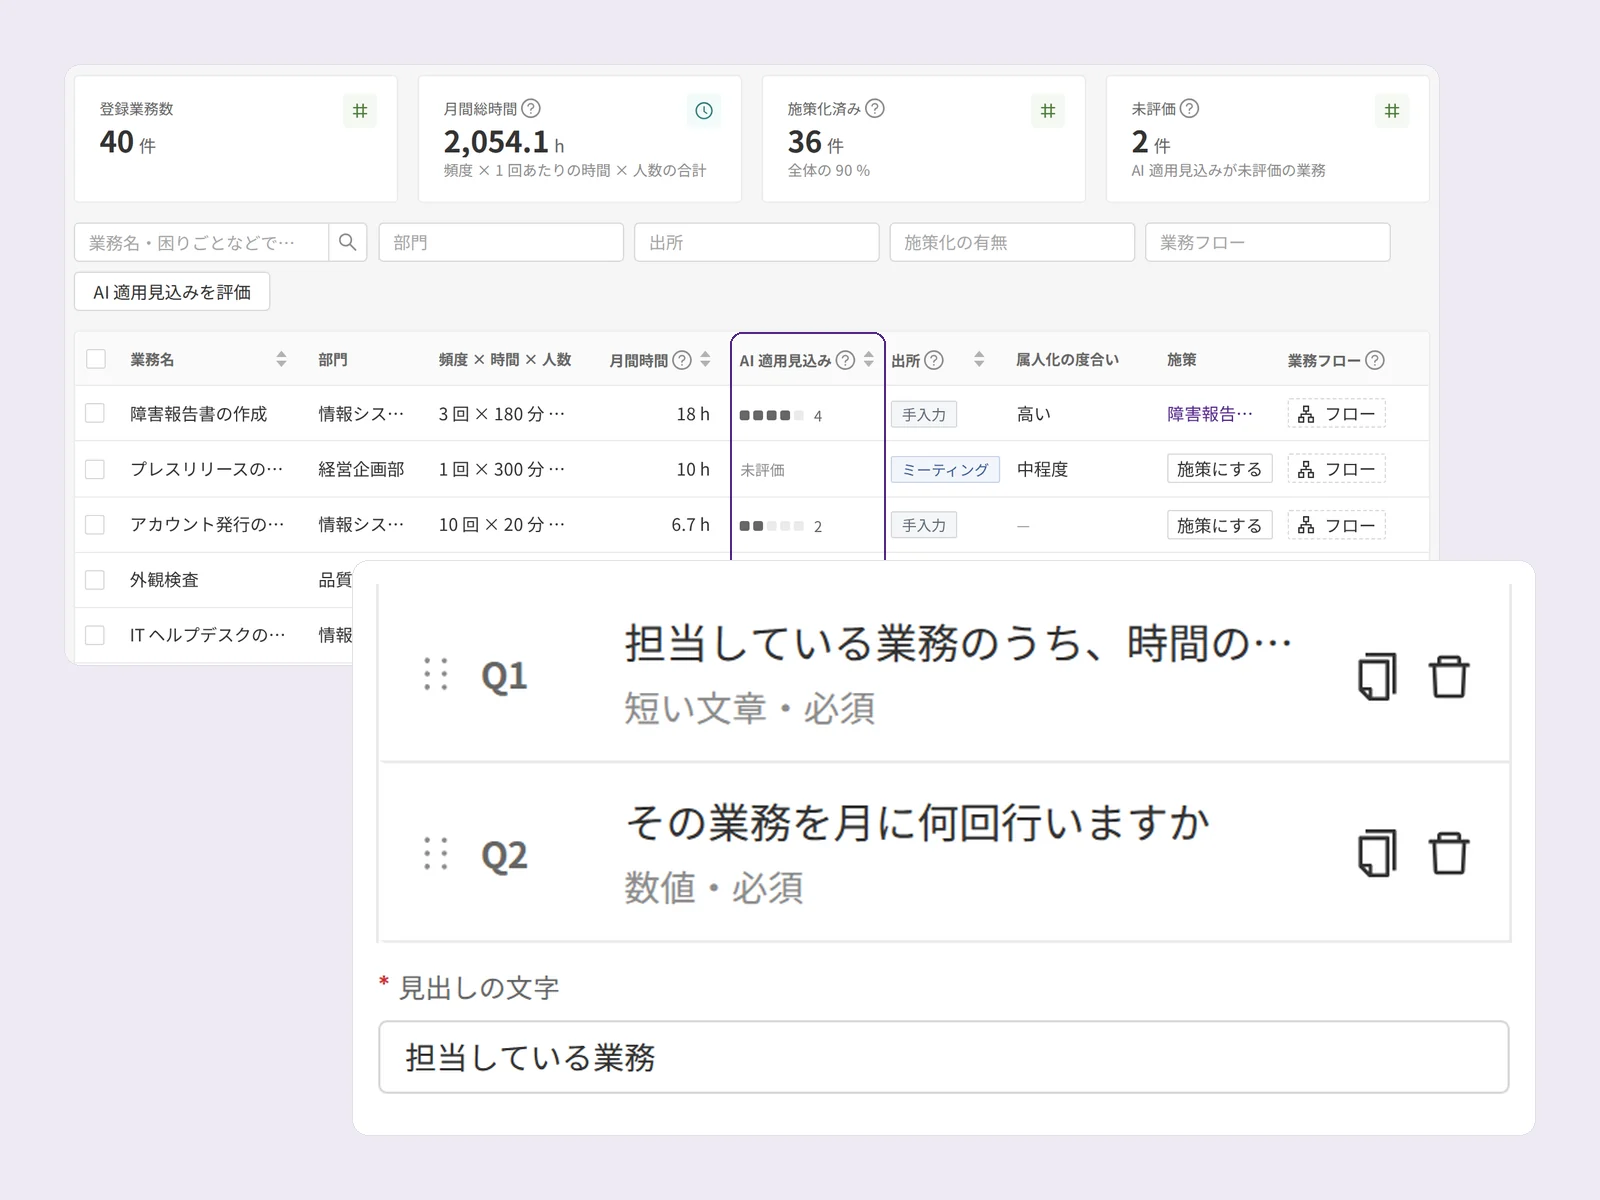
Task: Click the AI 適用見込みを評価 button
Action: [x=172, y=292]
